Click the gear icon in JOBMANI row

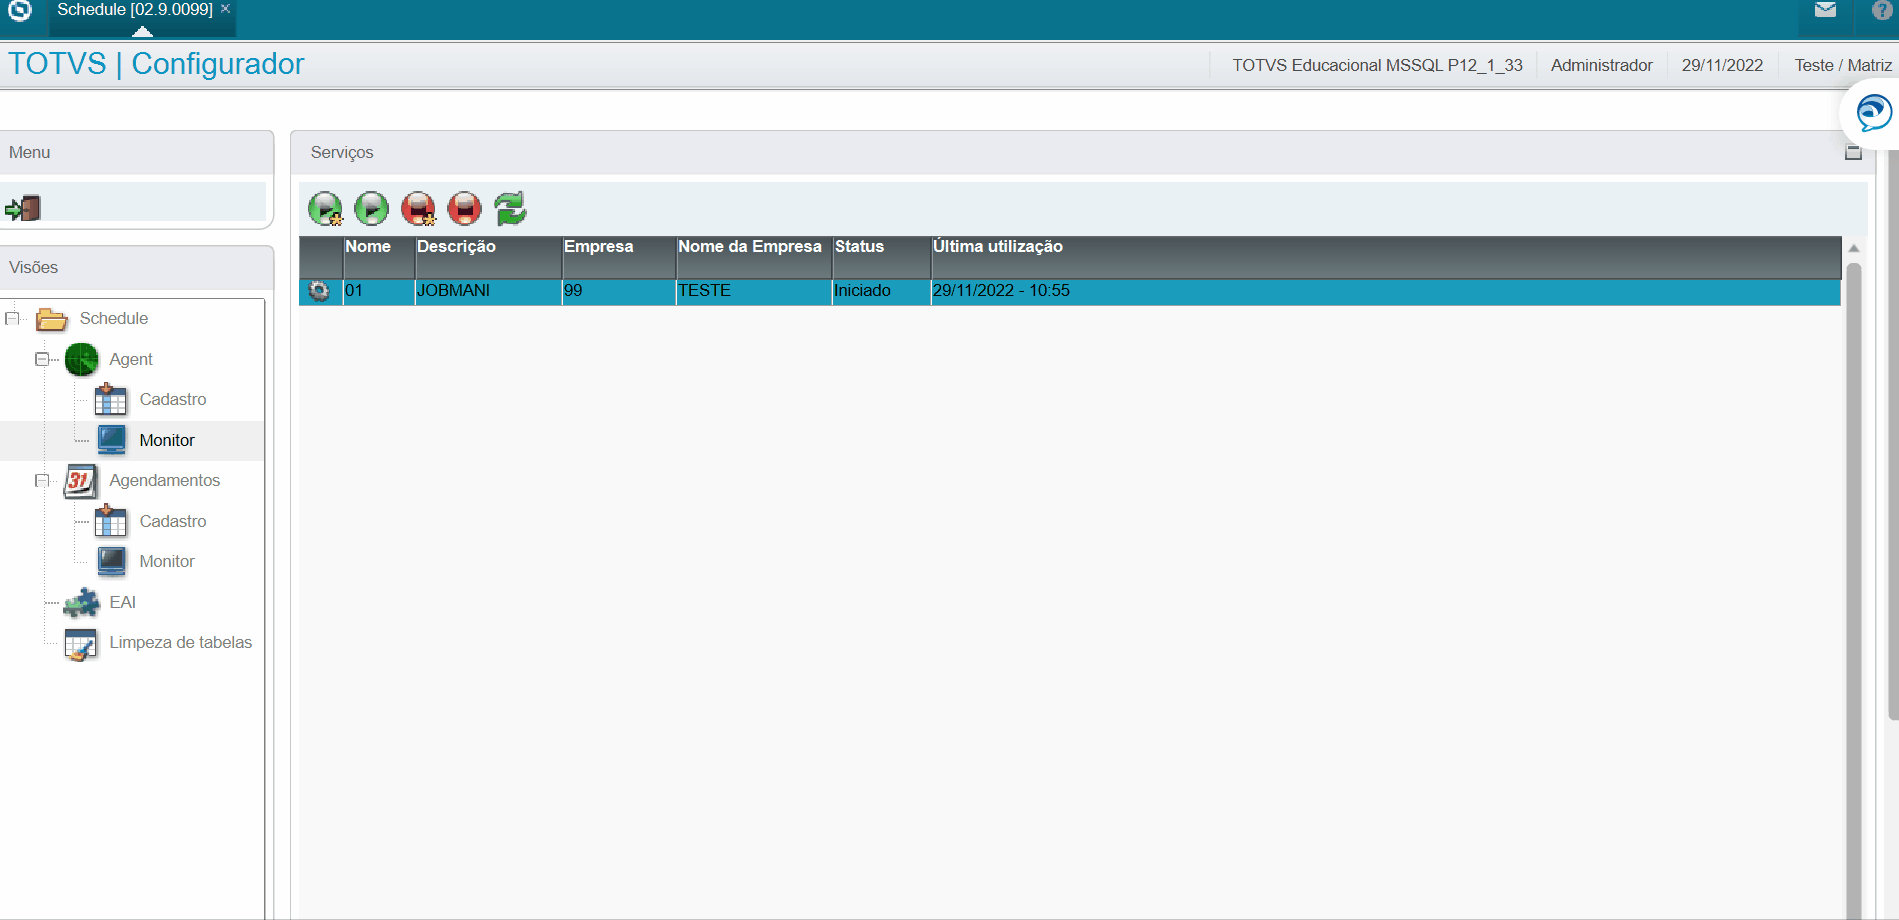[x=319, y=291]
